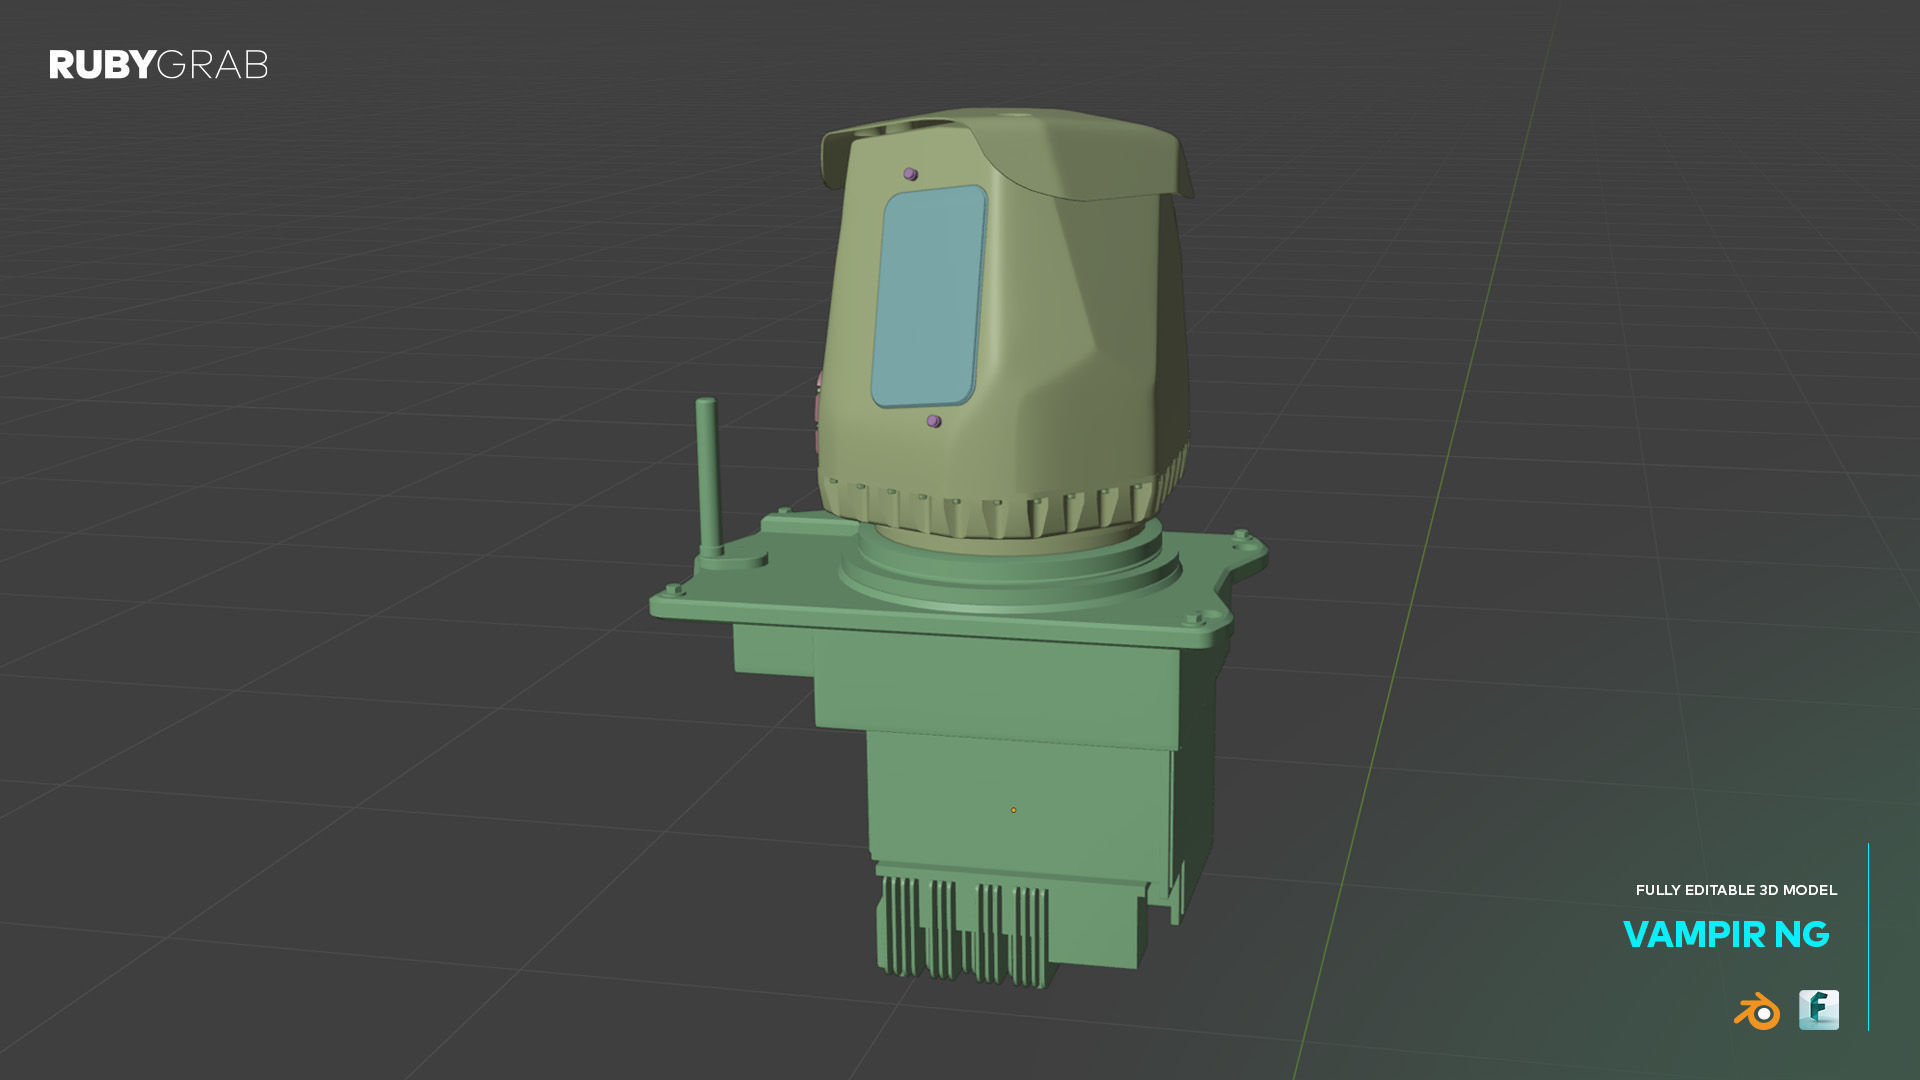Click the orange origin point on the lower housing

pos(1013,810)
